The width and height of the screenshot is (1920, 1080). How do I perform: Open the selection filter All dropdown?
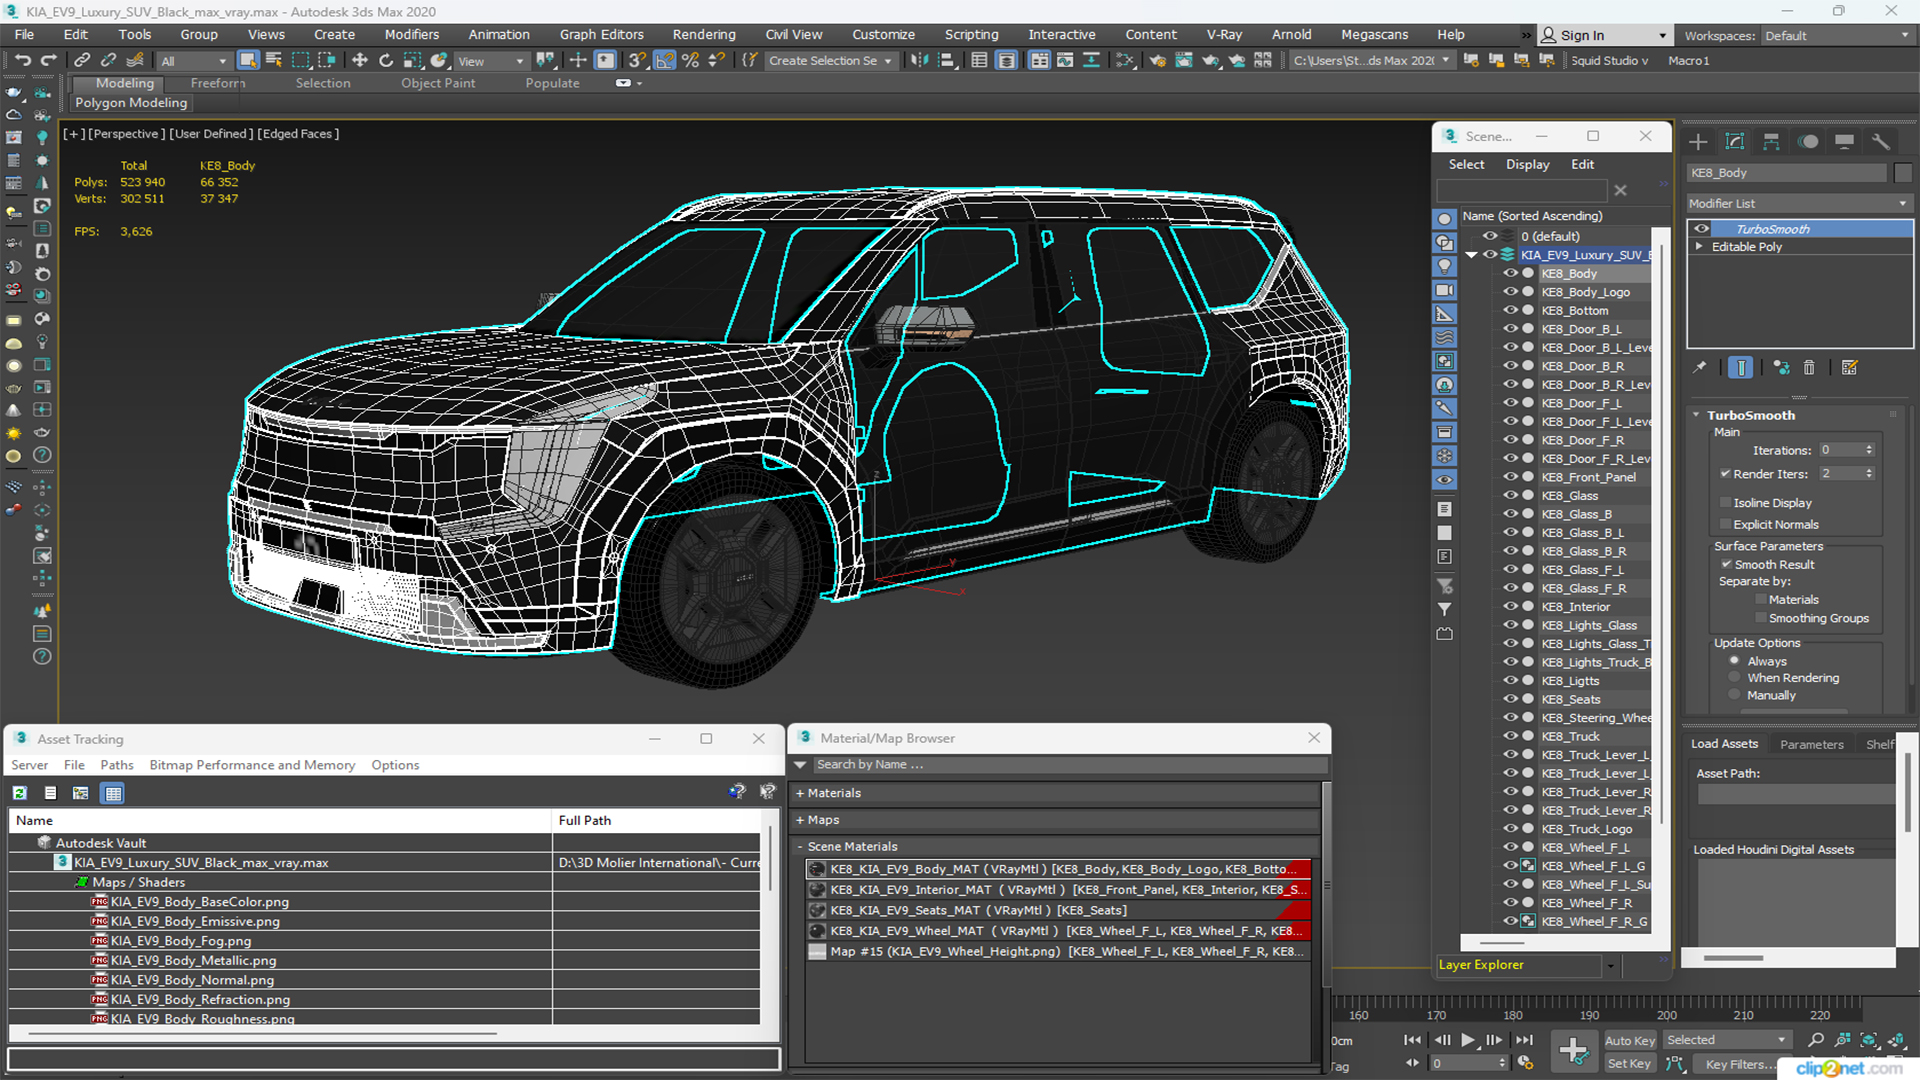coord(194,61)
